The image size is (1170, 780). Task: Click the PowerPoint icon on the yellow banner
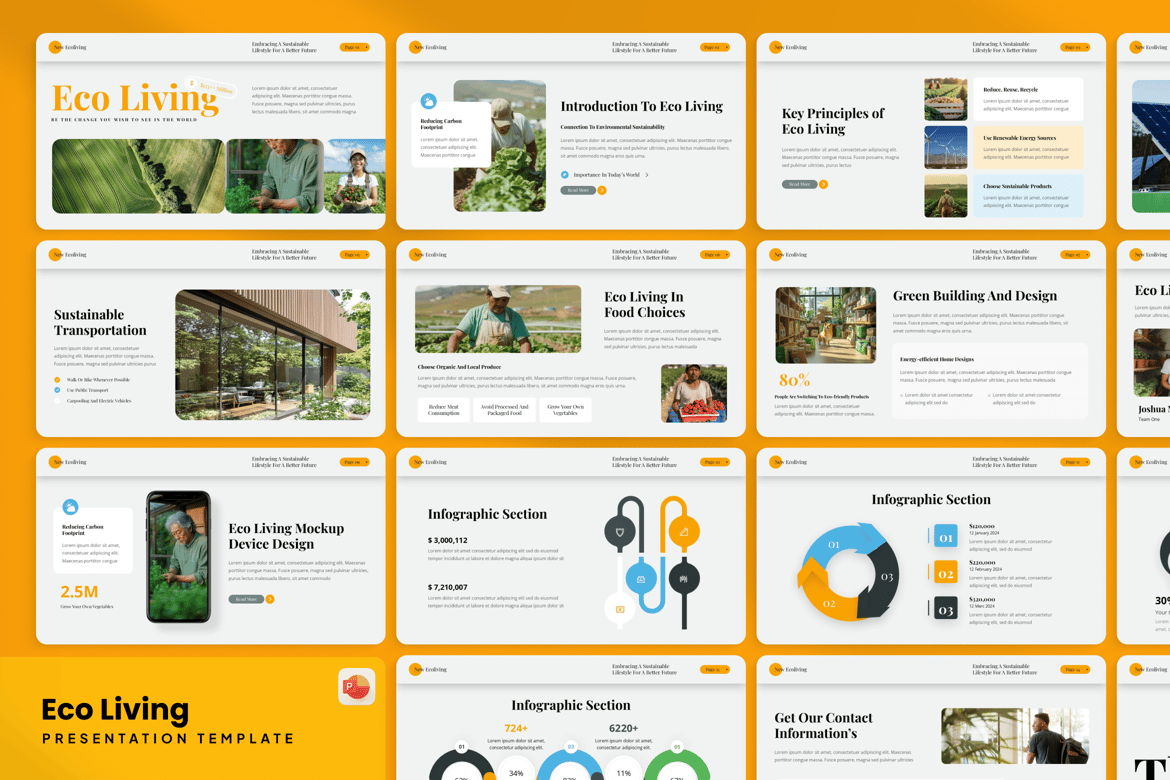point(357,687)
